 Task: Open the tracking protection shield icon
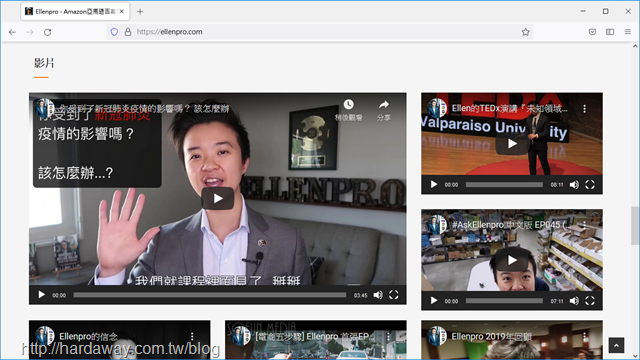(114, 32)
